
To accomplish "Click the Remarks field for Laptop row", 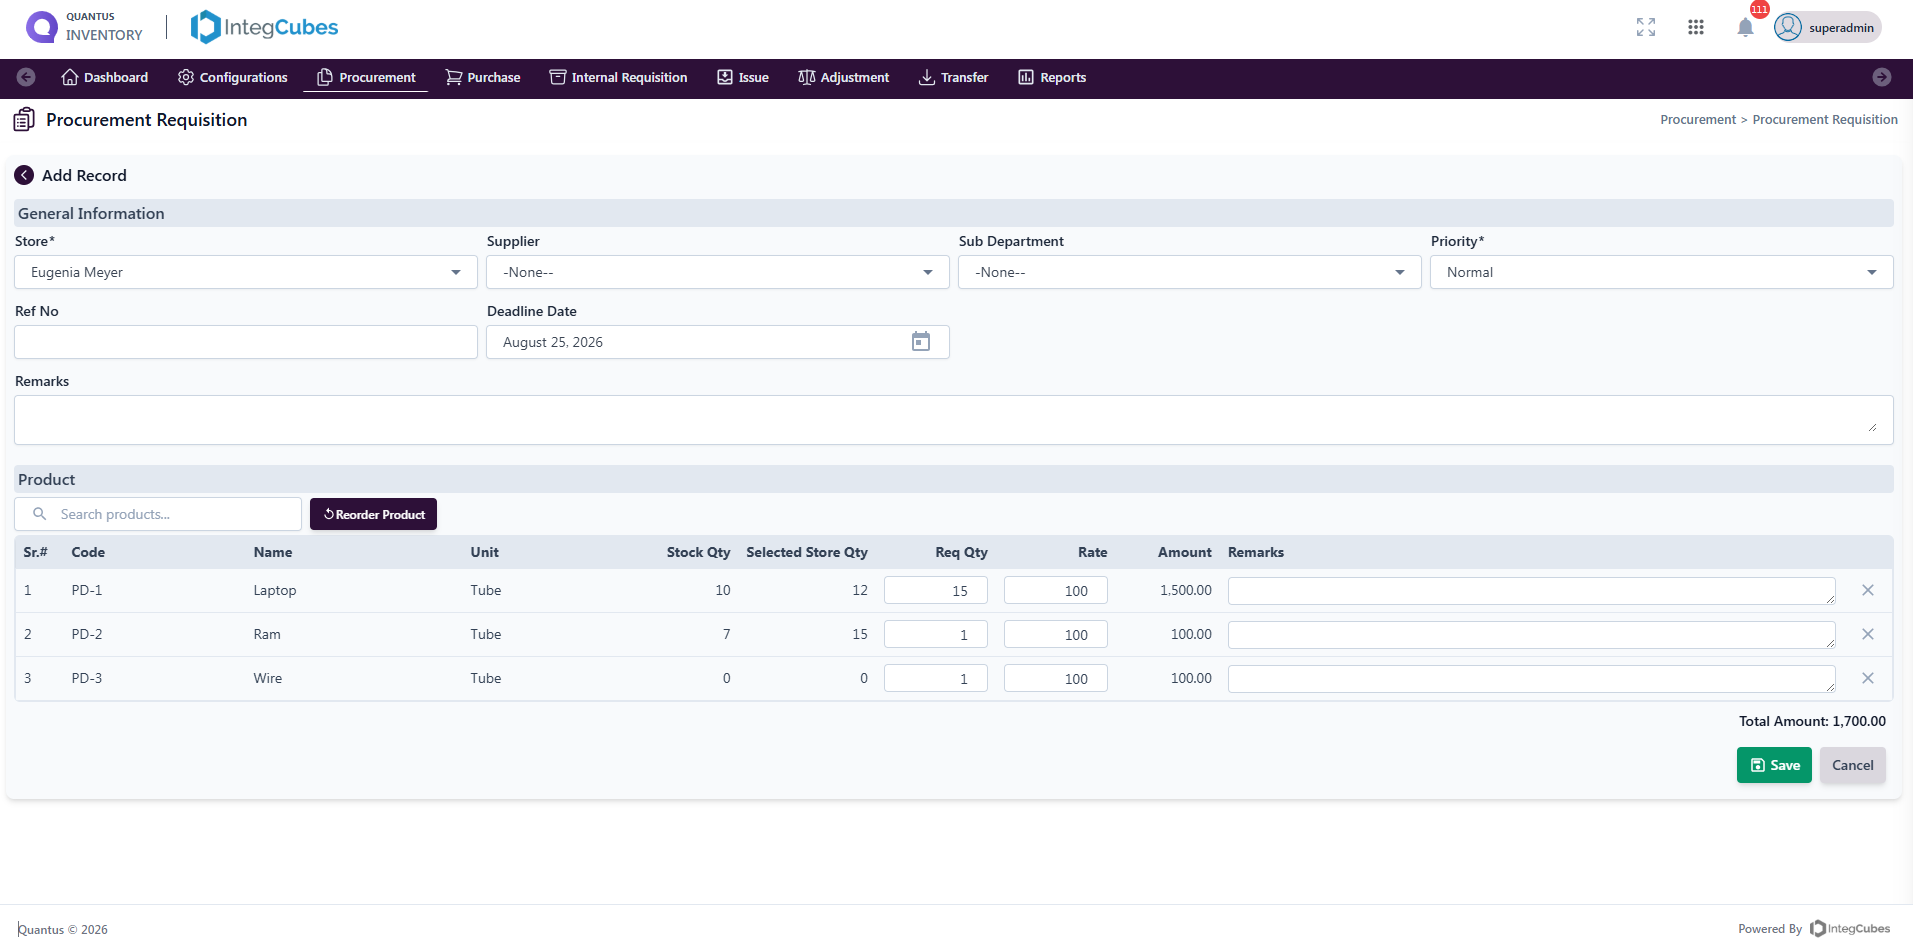I will (1532, 591).
